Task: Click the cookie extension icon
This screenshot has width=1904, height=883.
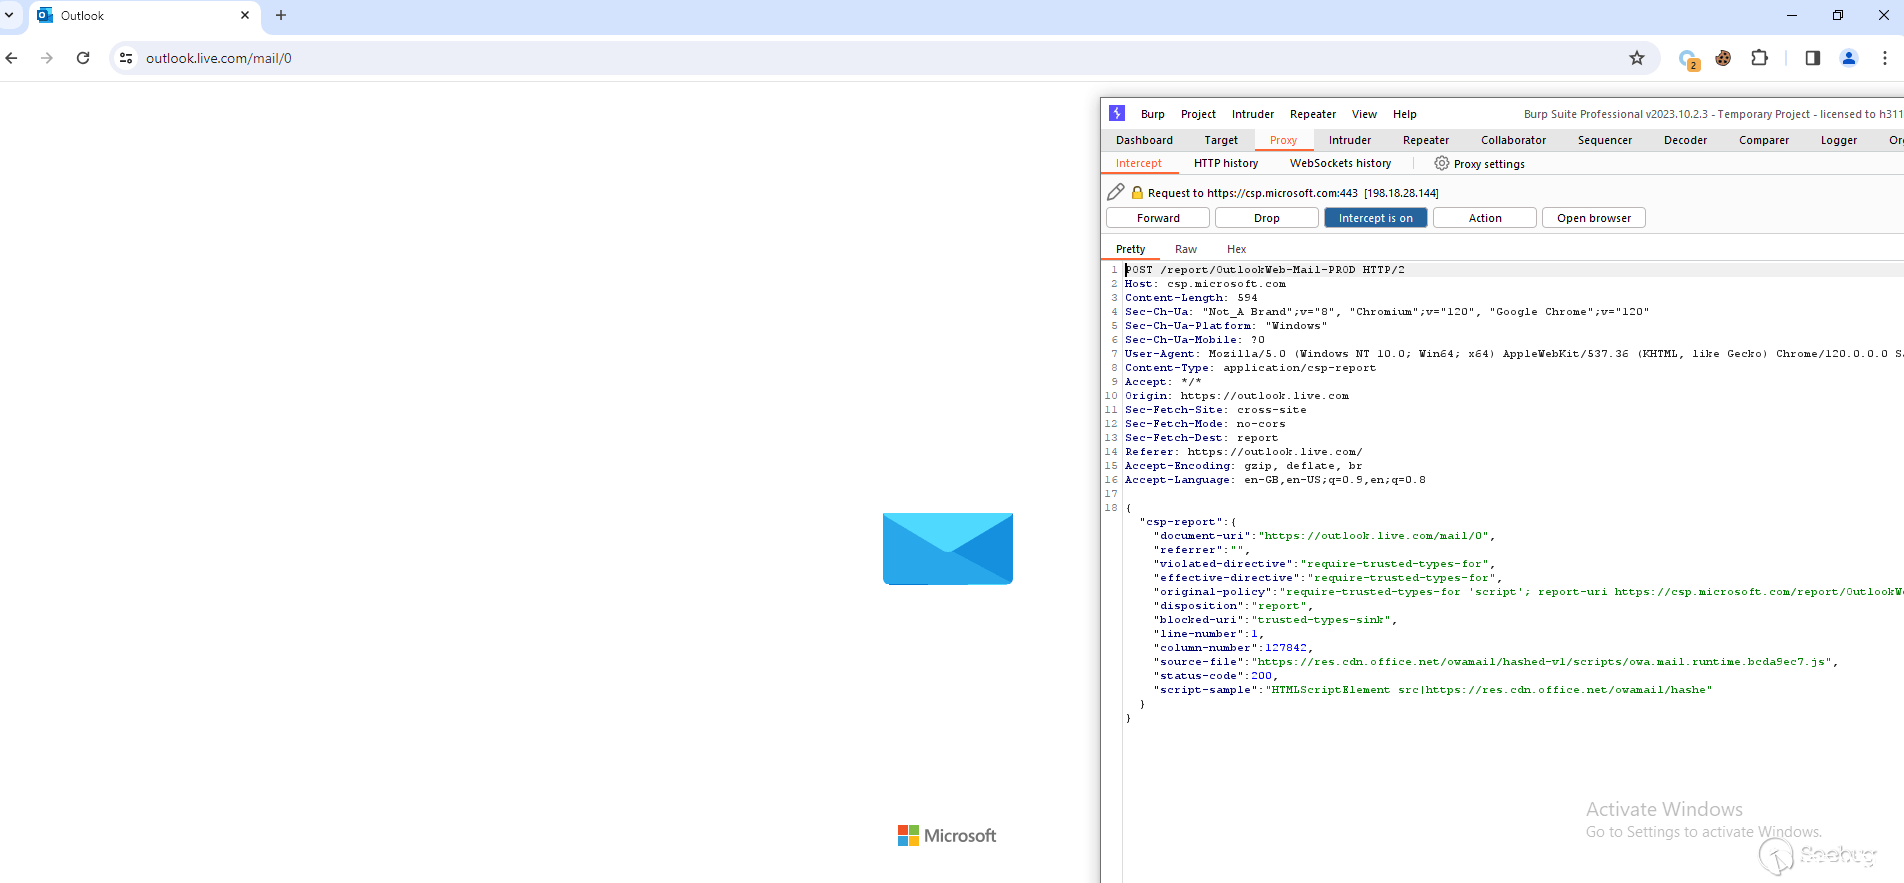Action: (1723, 58)
